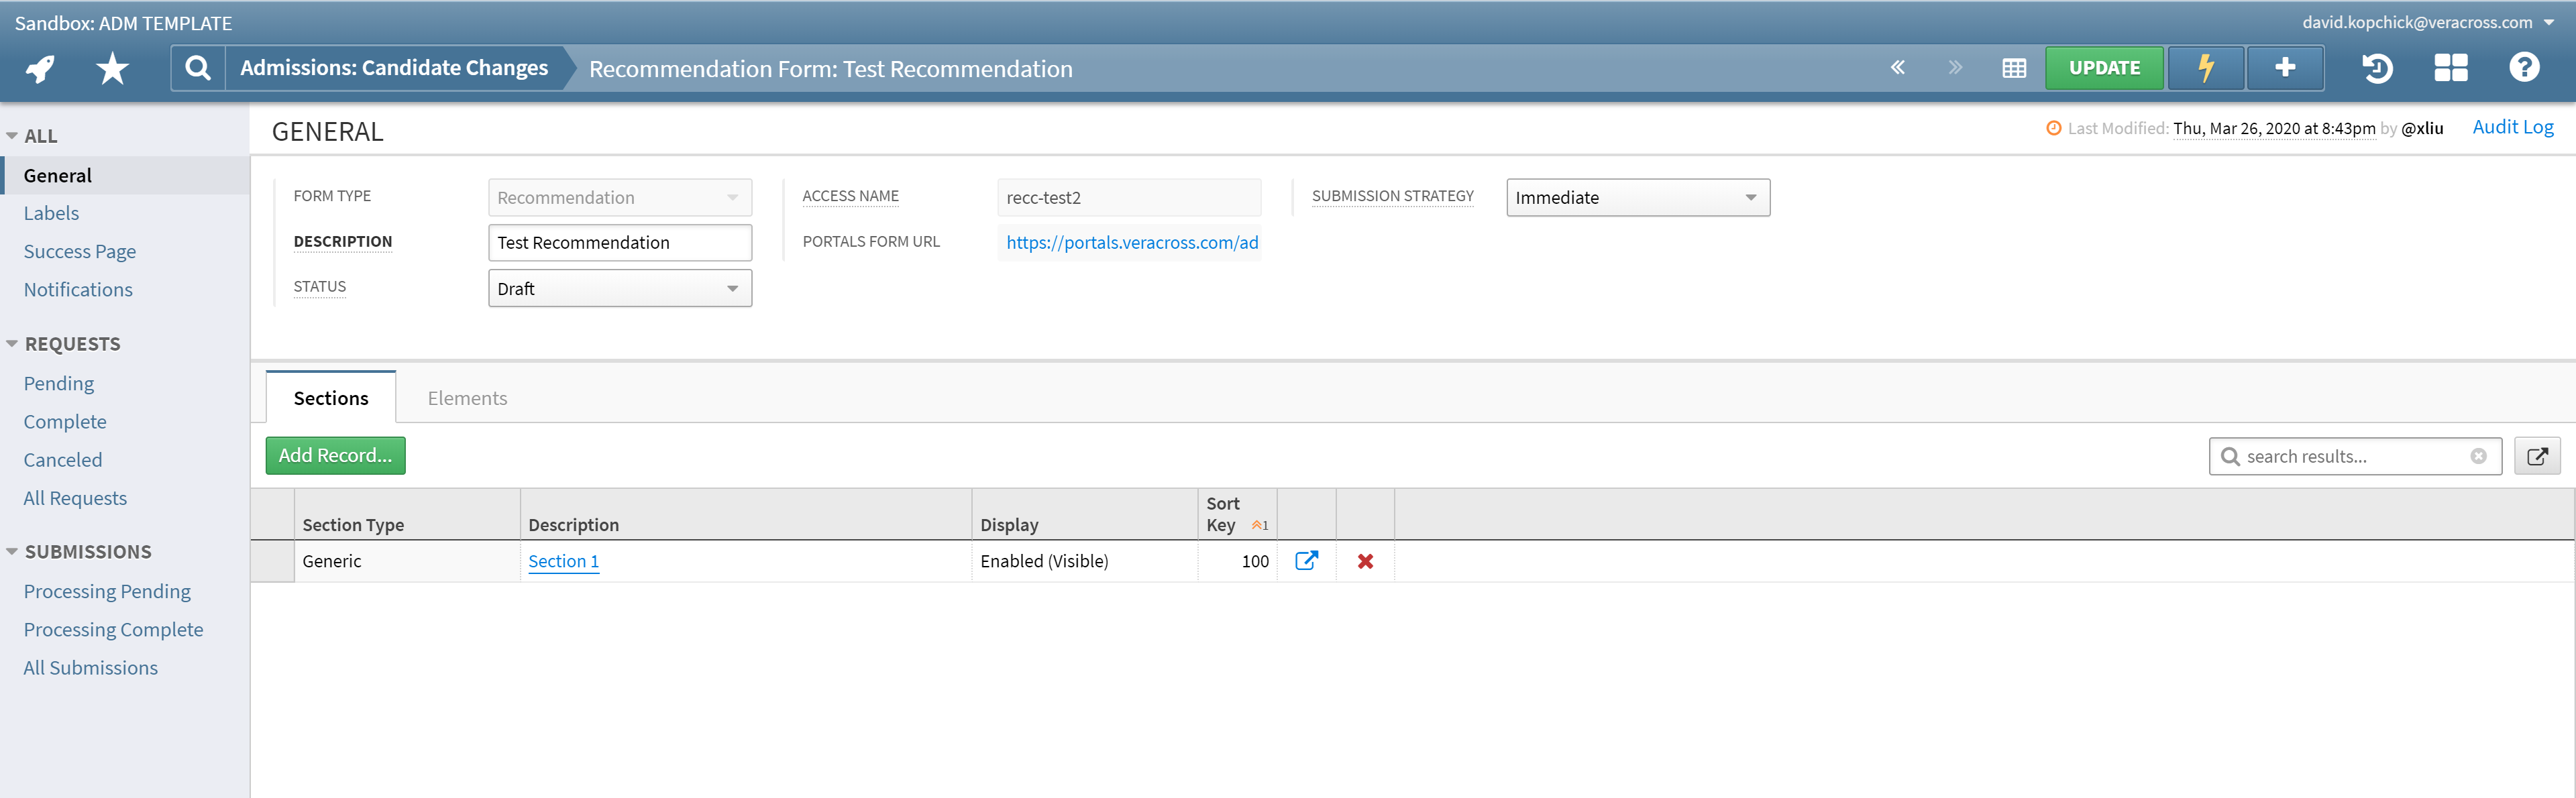This screenshot has height=798, width=2576.
Task: Click the search magnifier icon
Action: [196, 68]
